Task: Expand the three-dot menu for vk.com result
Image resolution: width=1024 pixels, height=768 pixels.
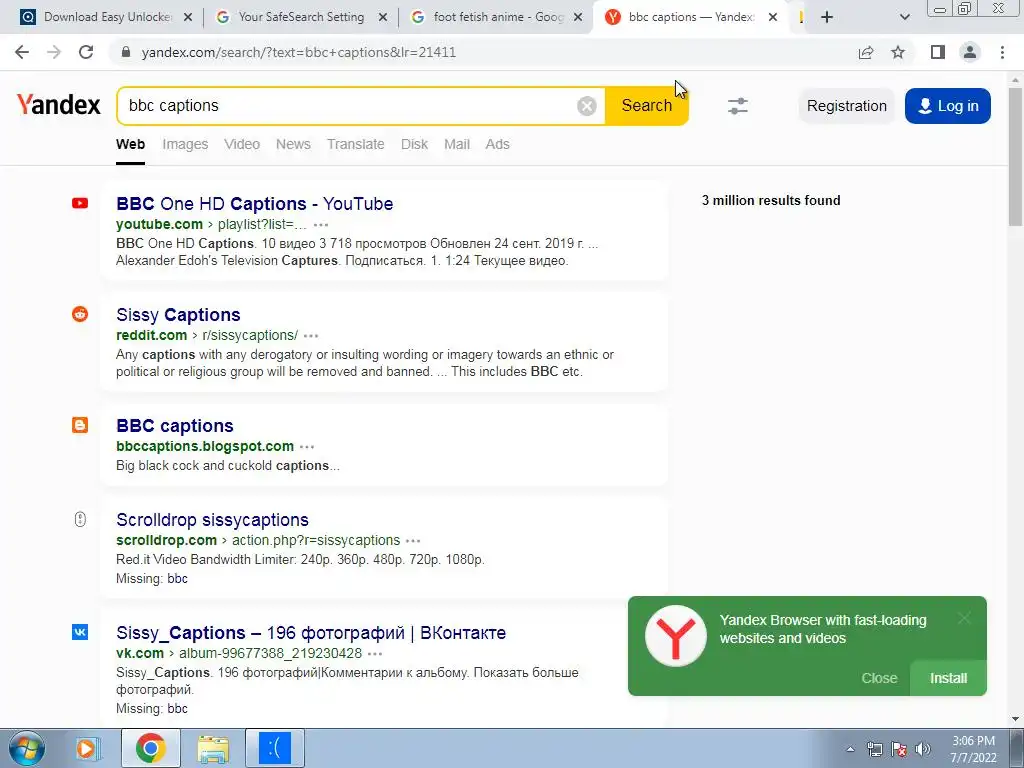Action: [x=375, y=654]
